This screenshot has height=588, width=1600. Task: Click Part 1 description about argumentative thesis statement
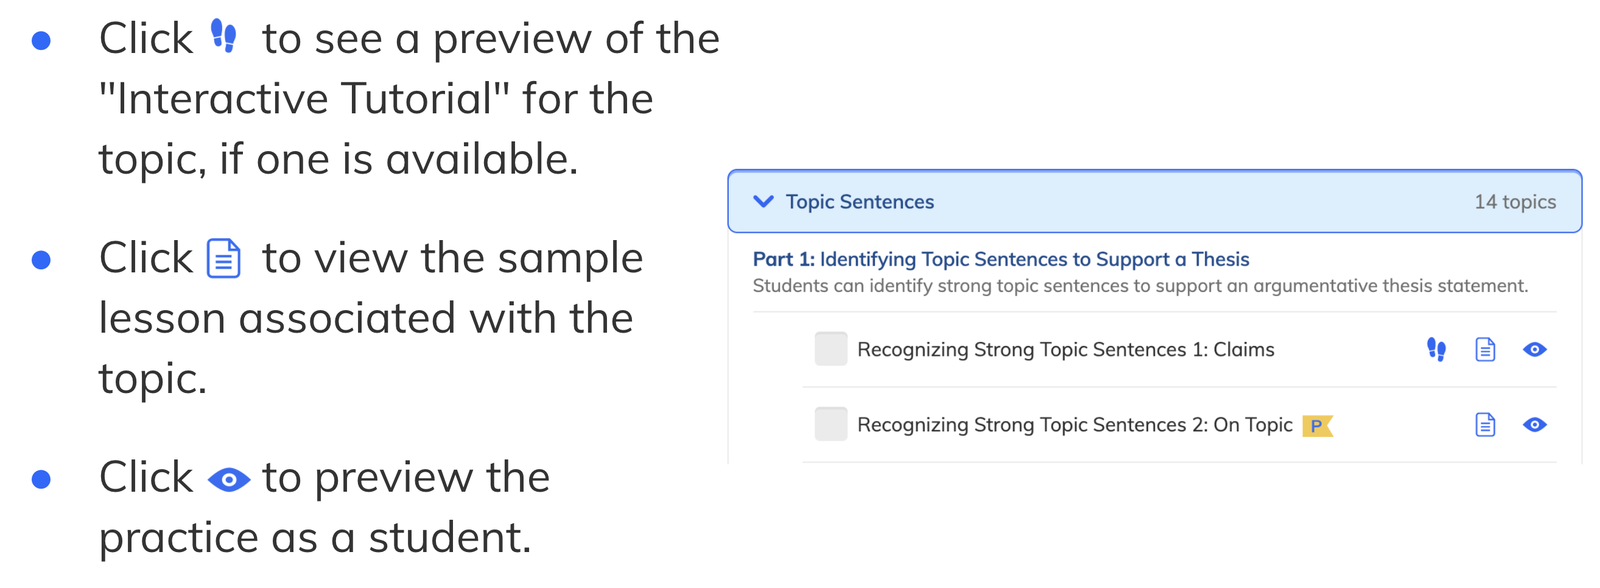point(1140,286)
